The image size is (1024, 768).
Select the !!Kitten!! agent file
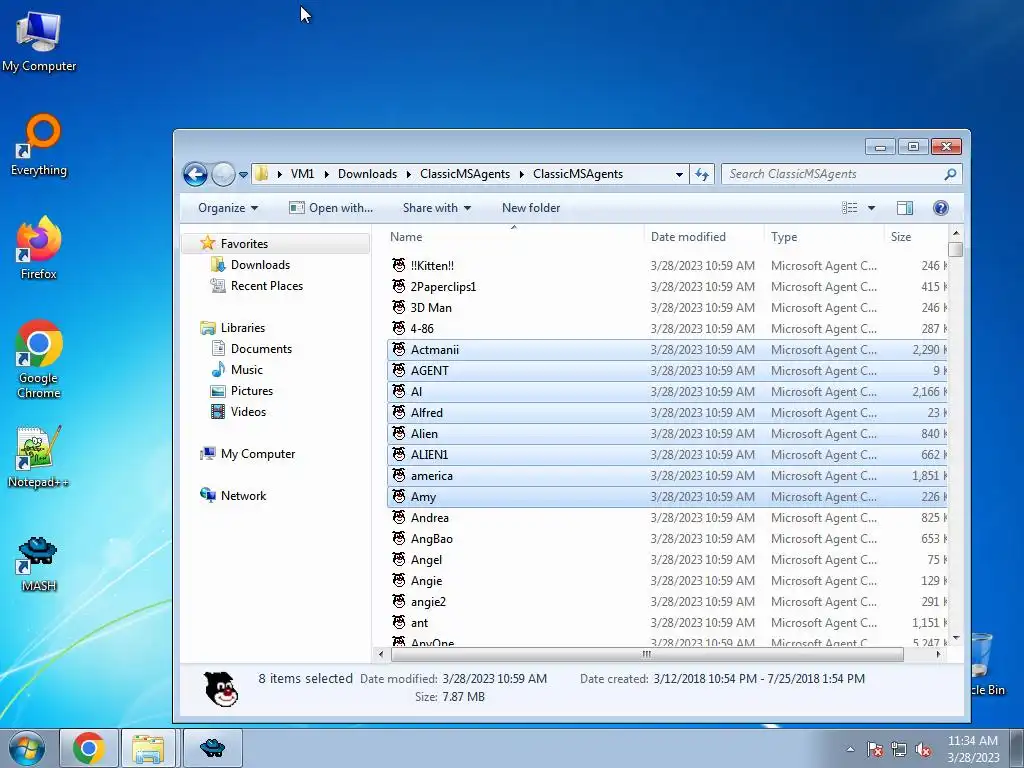click(667, 266)
